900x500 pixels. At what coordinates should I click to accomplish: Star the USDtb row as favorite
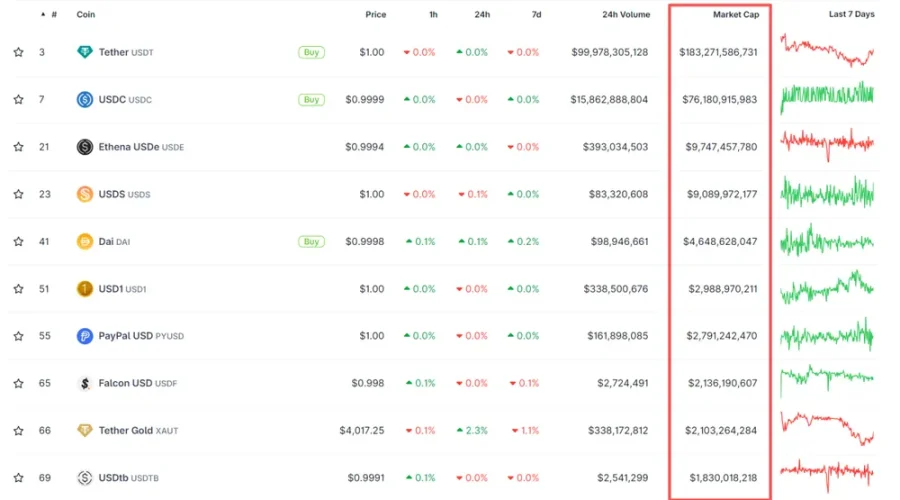[18, 478]
